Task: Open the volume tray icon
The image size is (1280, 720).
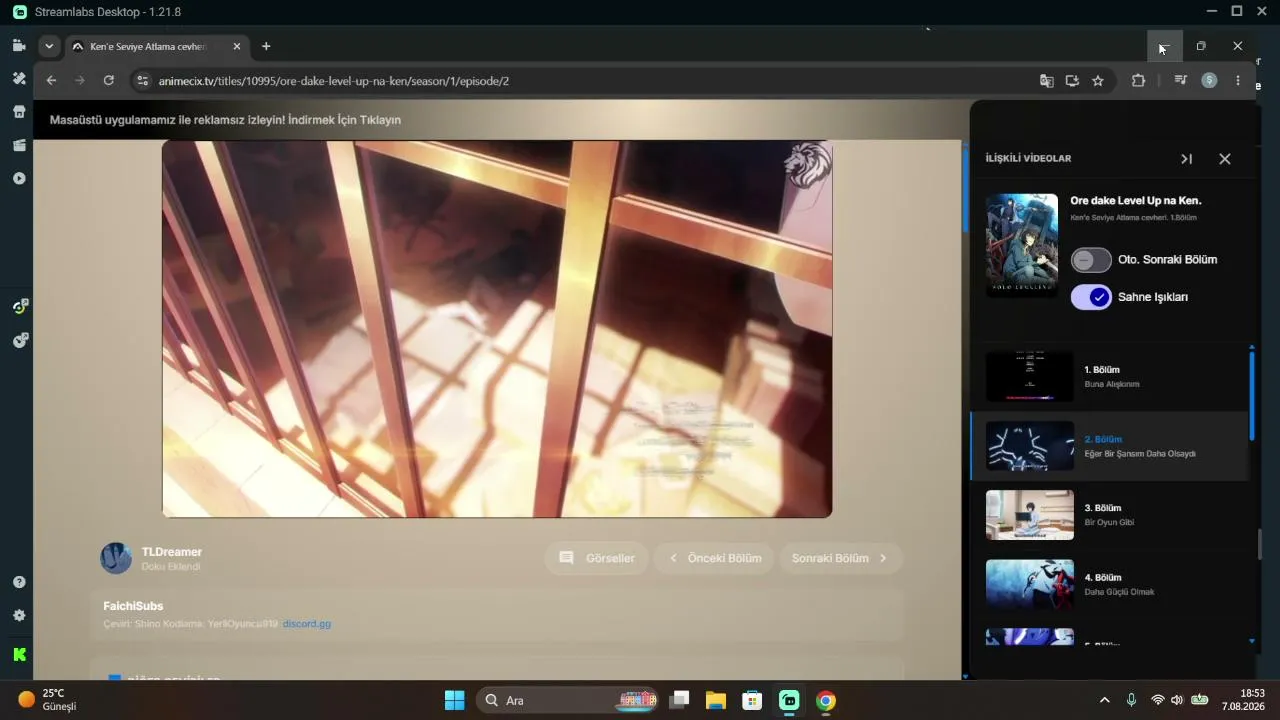Action: pos(1177,700)
